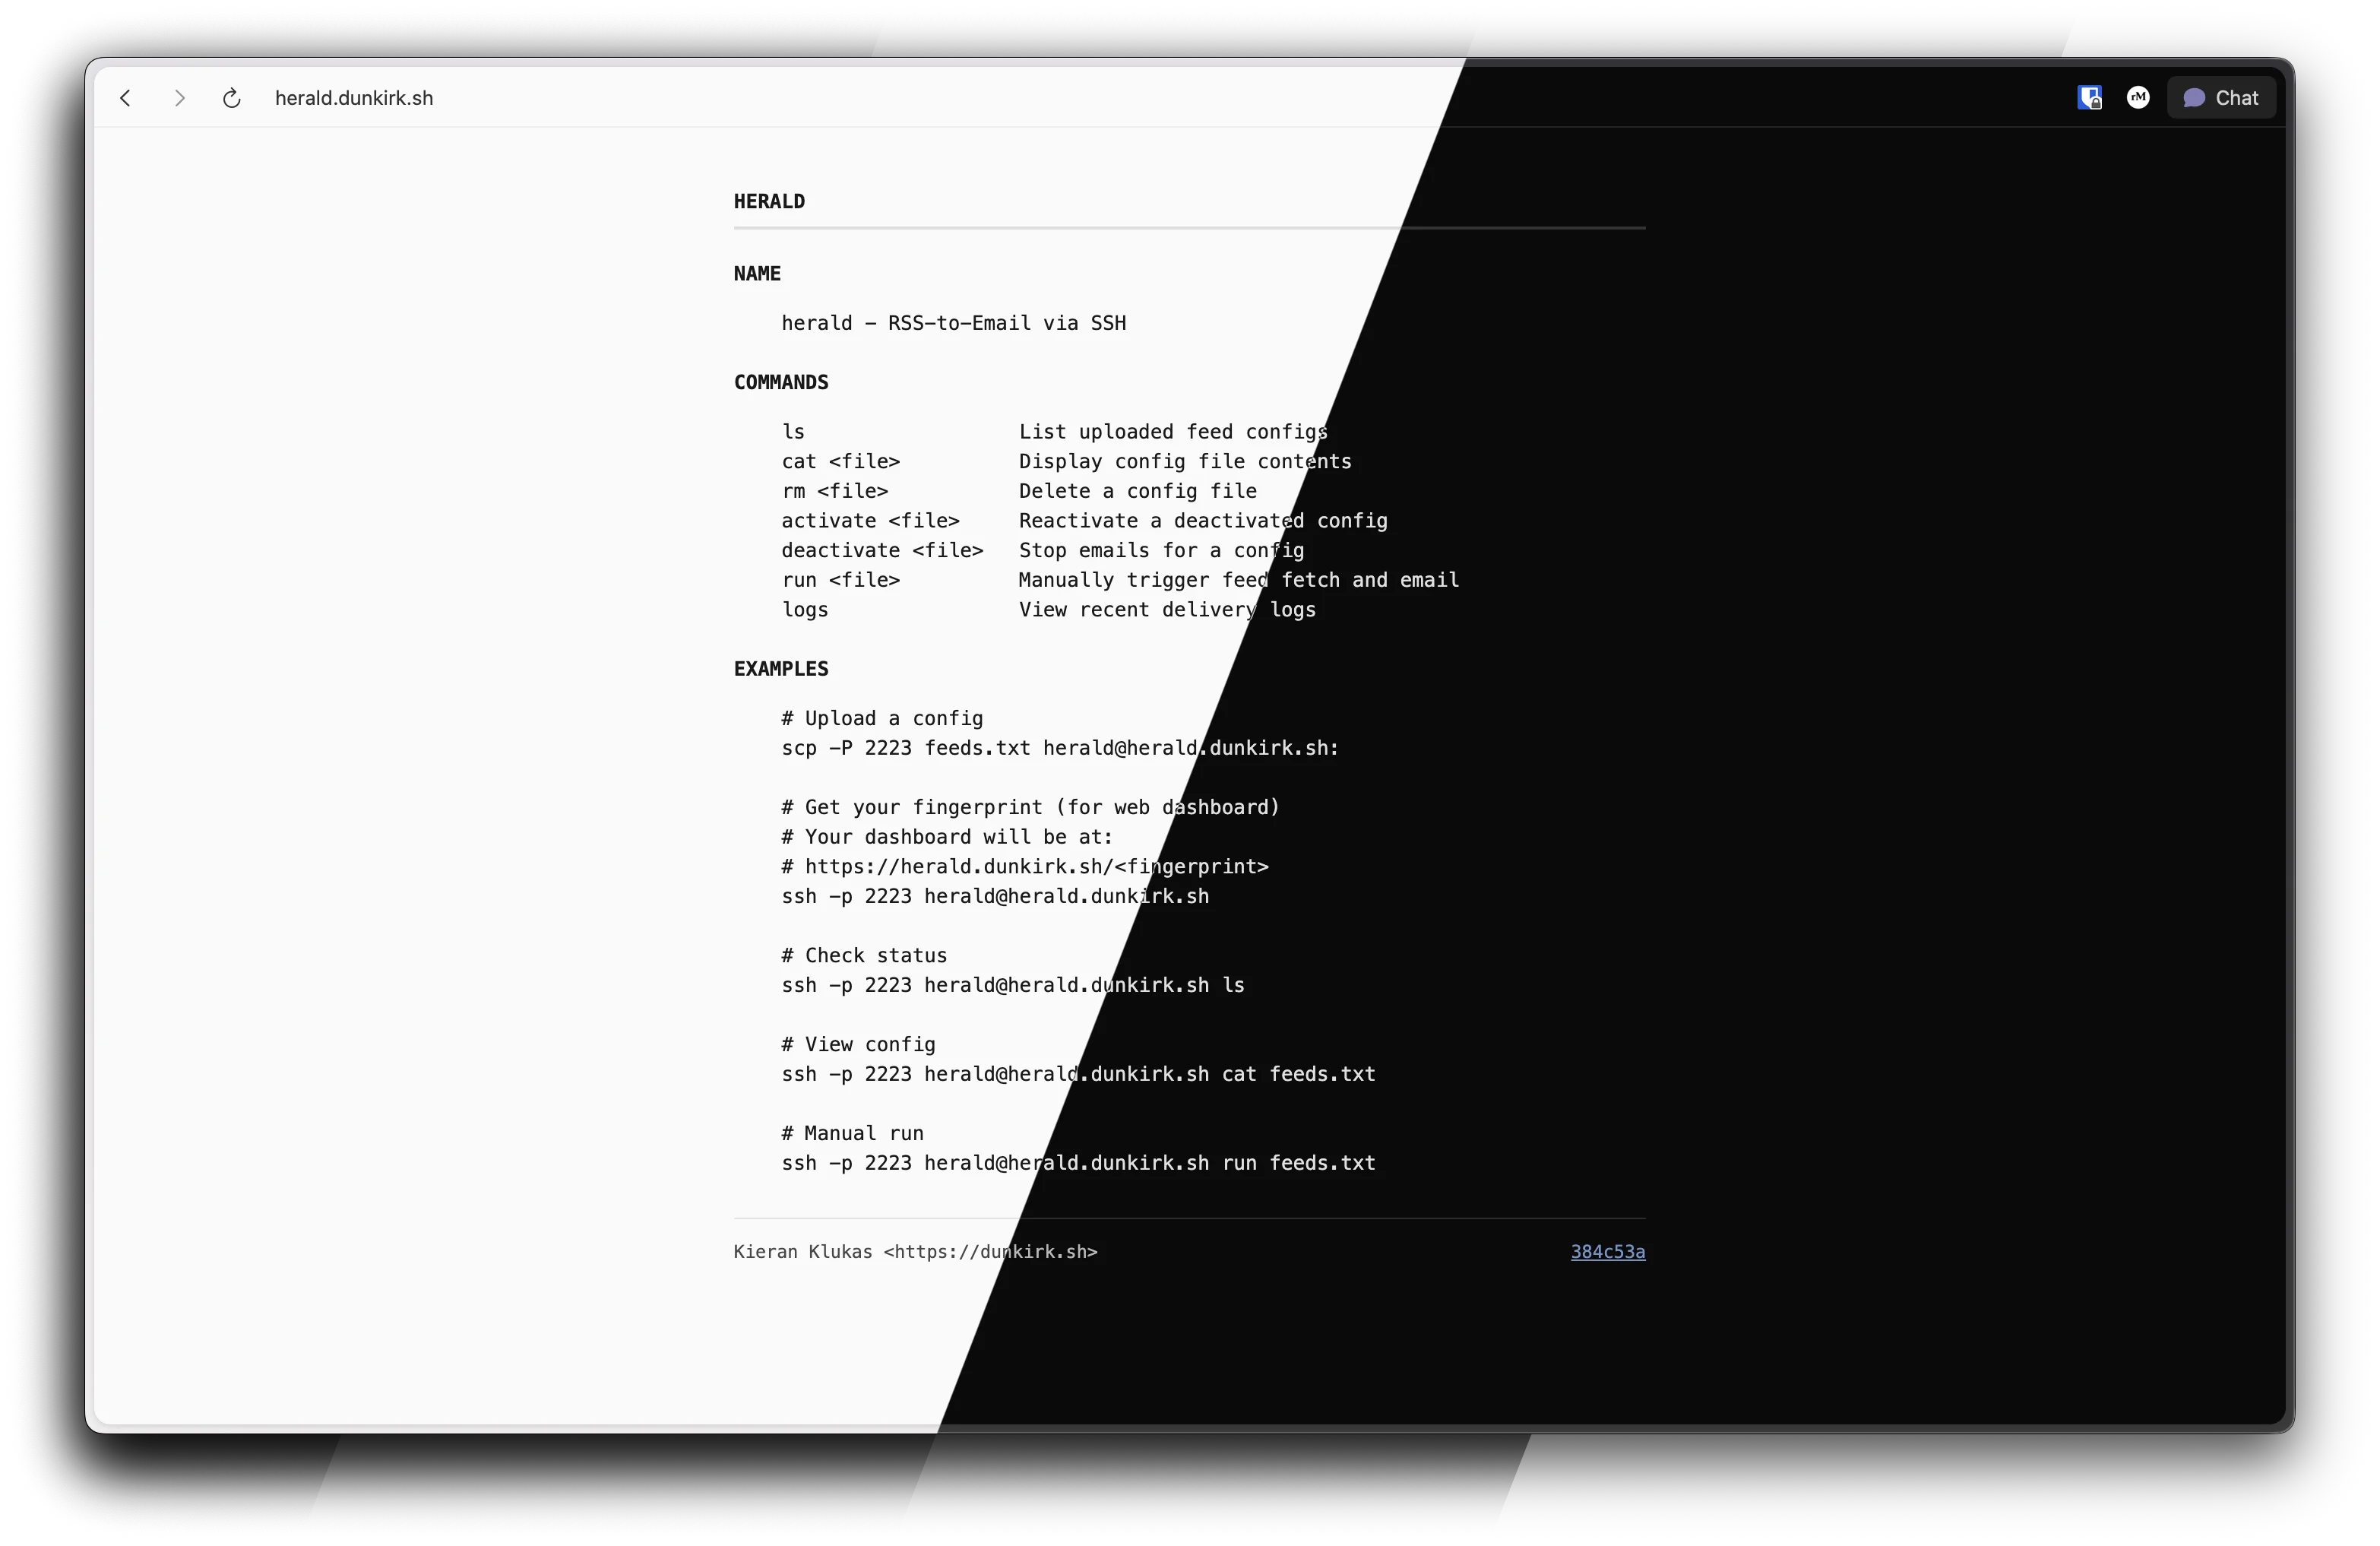The width and height of the screenshot is (2380, 1546).
Task: Select the ls command entry
Action: (793, 431)
